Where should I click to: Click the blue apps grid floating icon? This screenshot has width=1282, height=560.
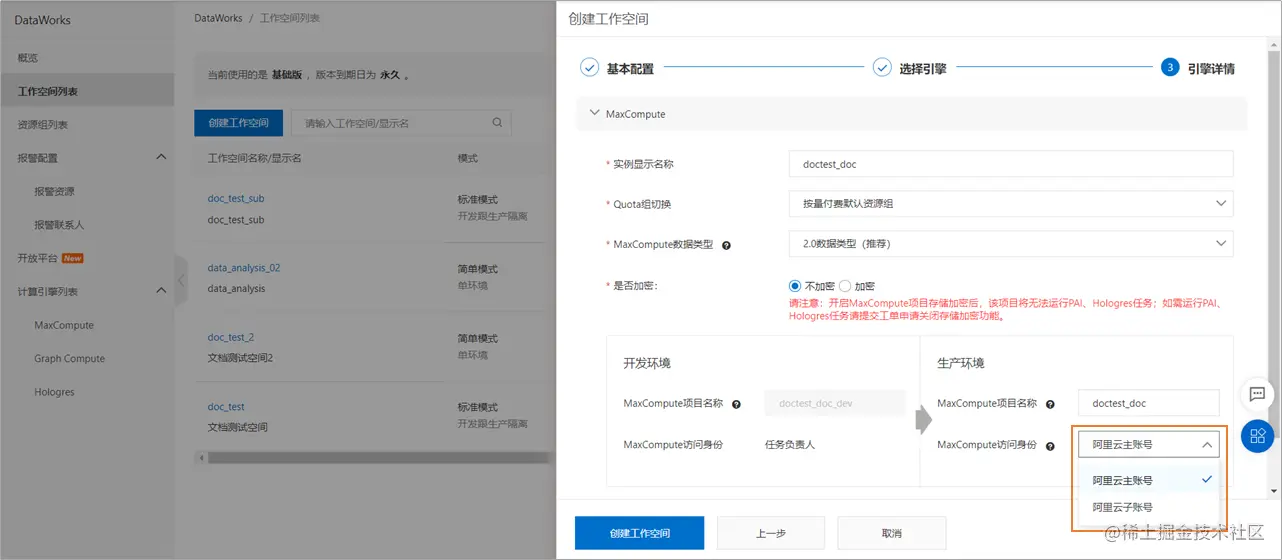1257,436
